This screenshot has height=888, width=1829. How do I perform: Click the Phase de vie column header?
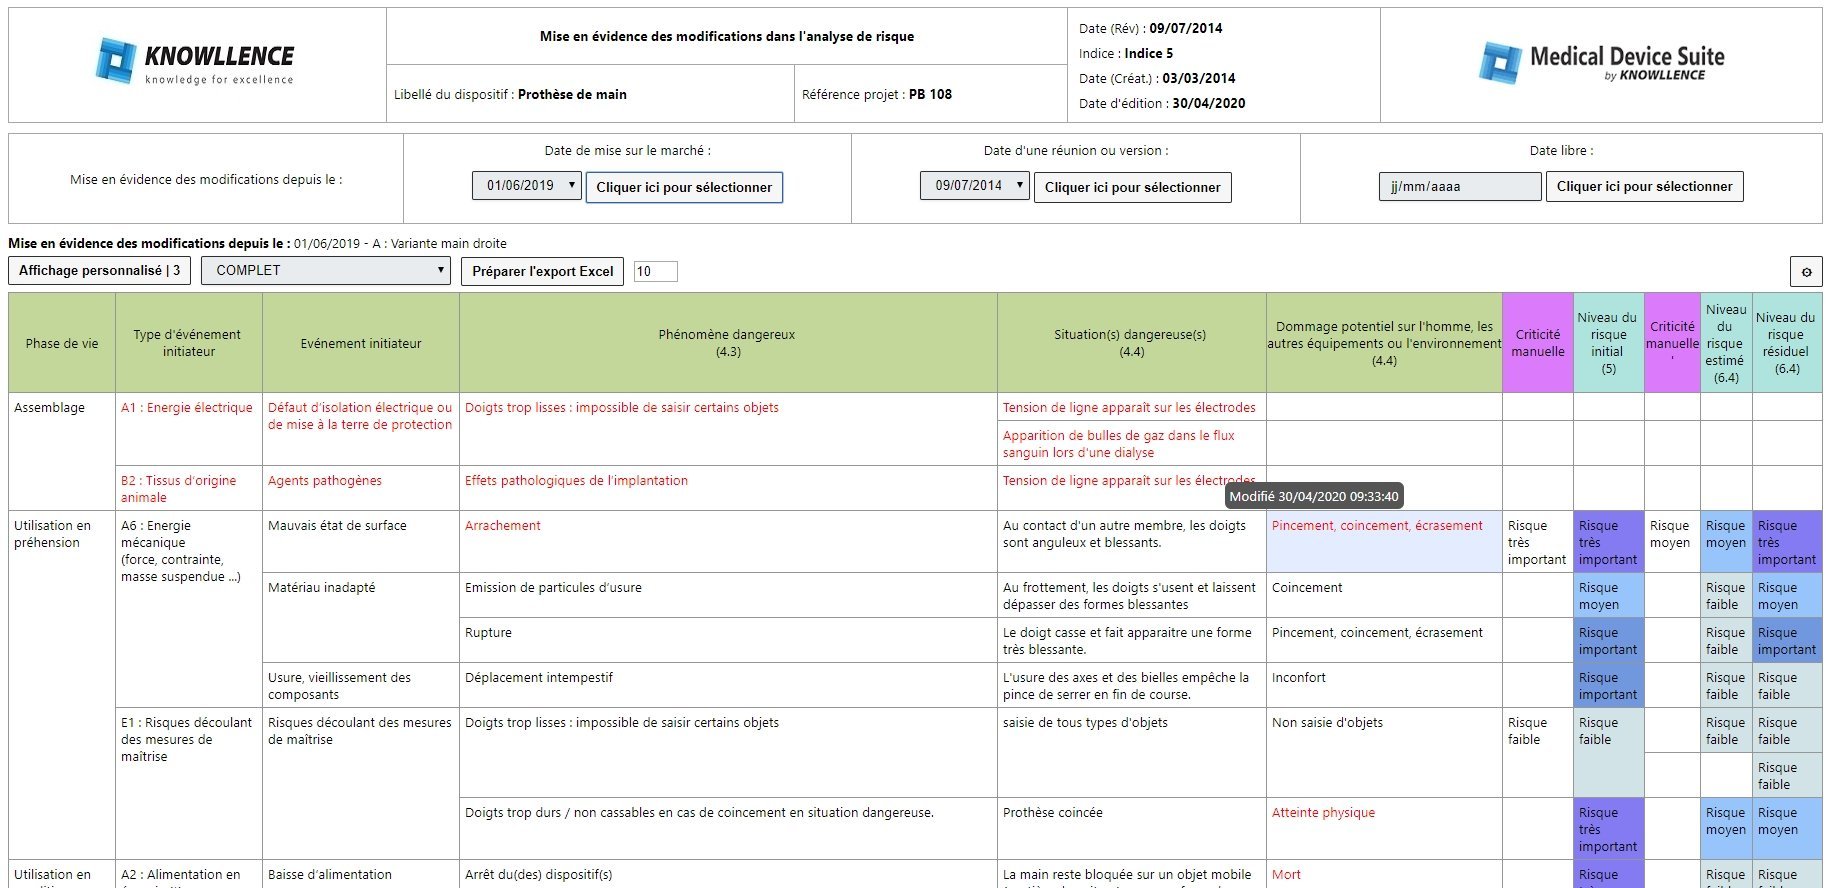point(62,343)
